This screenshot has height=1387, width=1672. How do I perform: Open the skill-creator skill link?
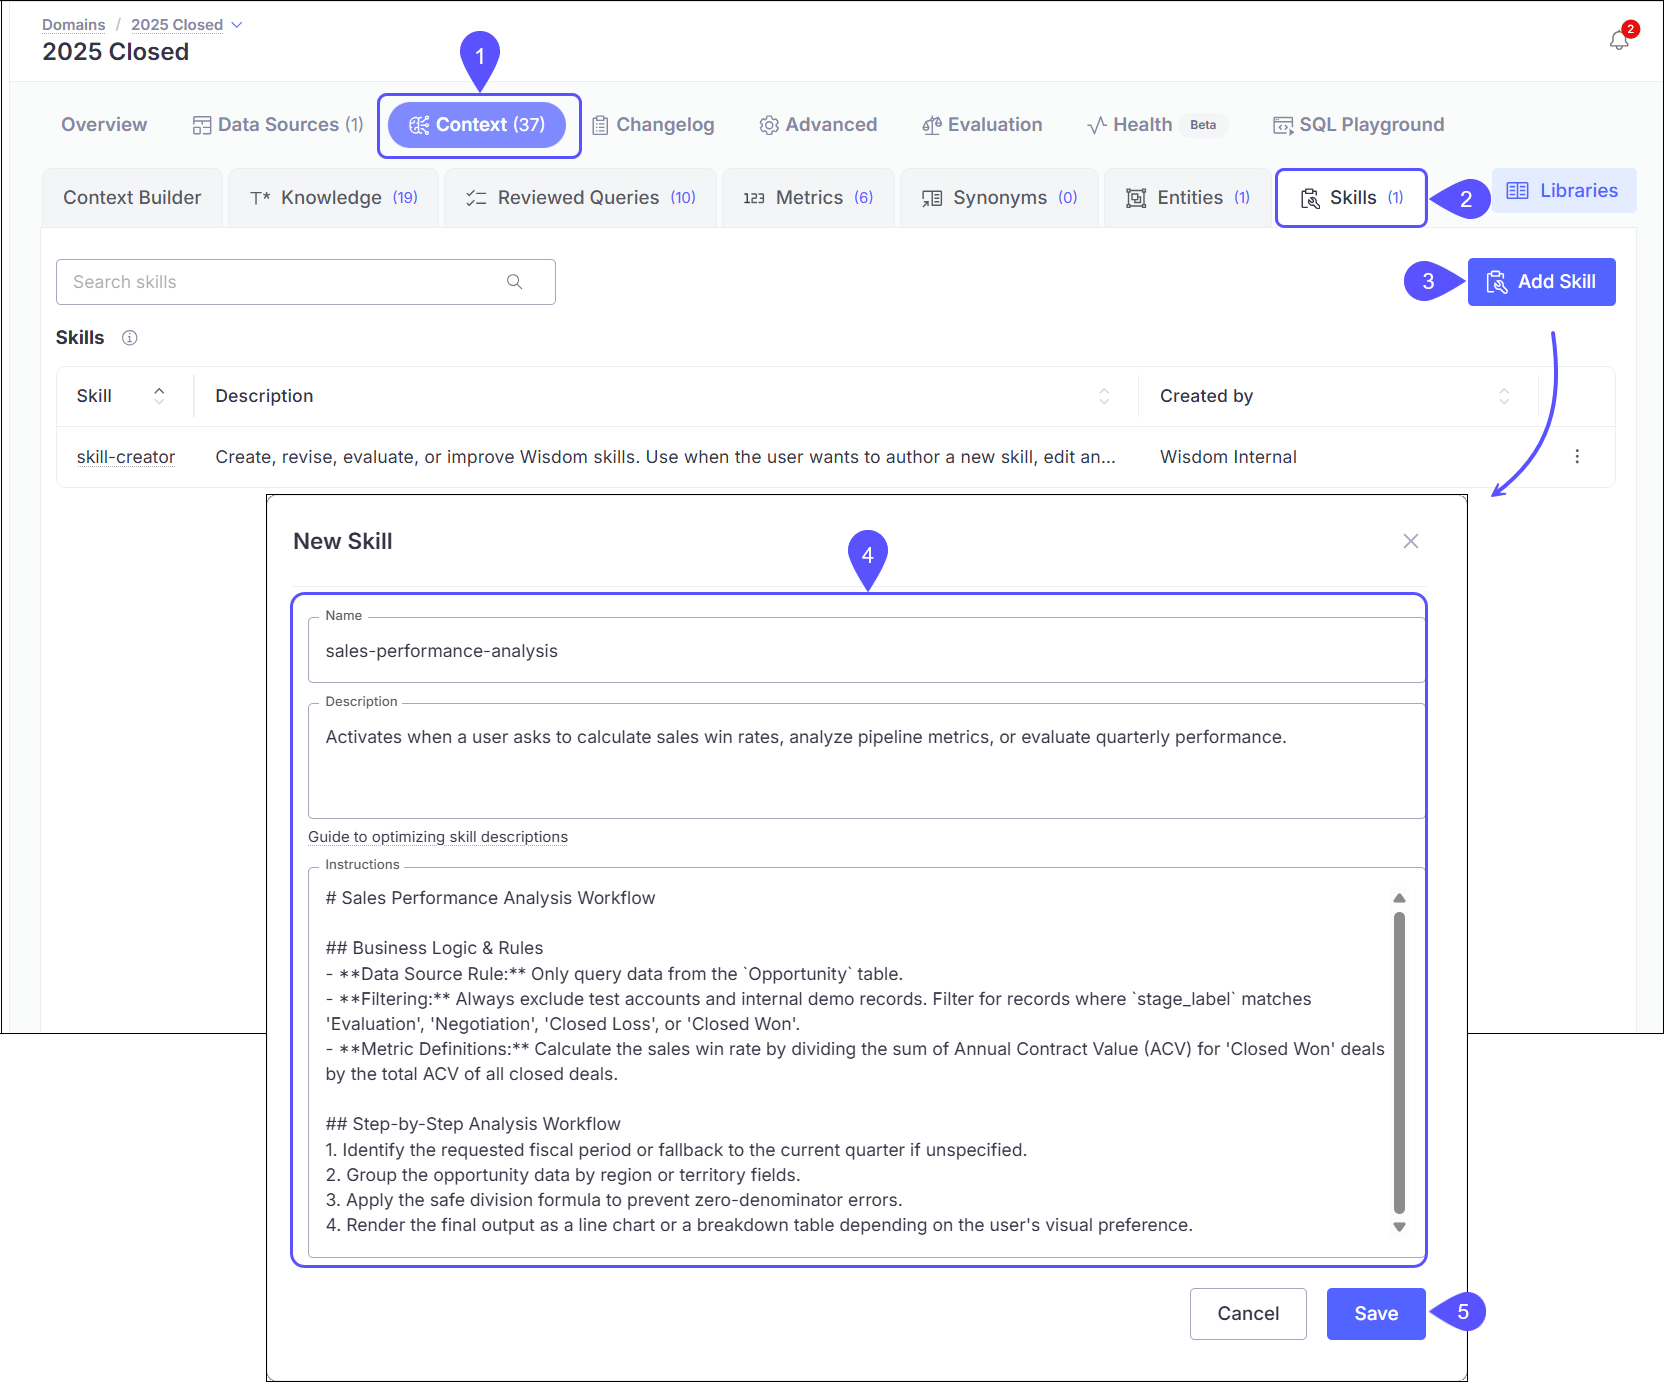pyautogui.click(x=126, y=457)
